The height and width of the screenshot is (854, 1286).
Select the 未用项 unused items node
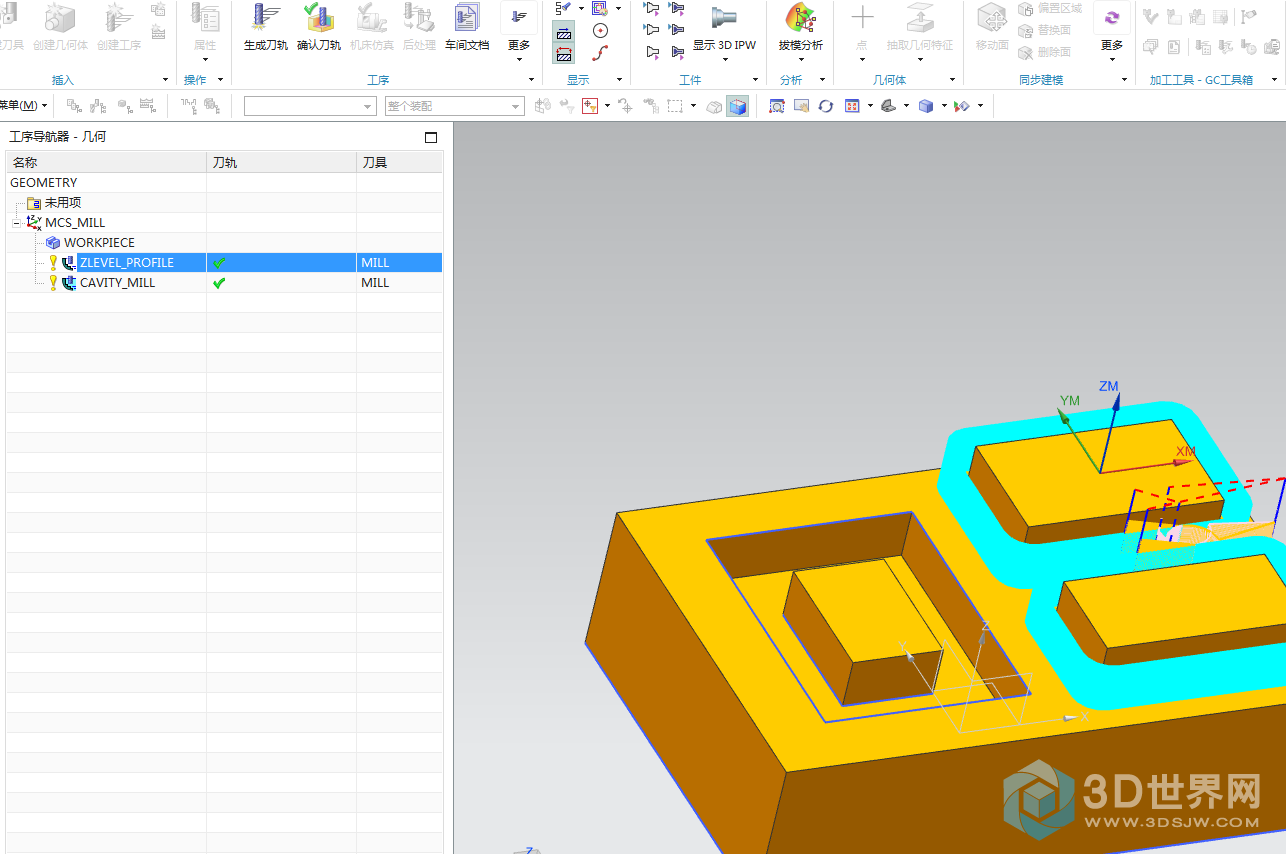(x=62, y=203)
